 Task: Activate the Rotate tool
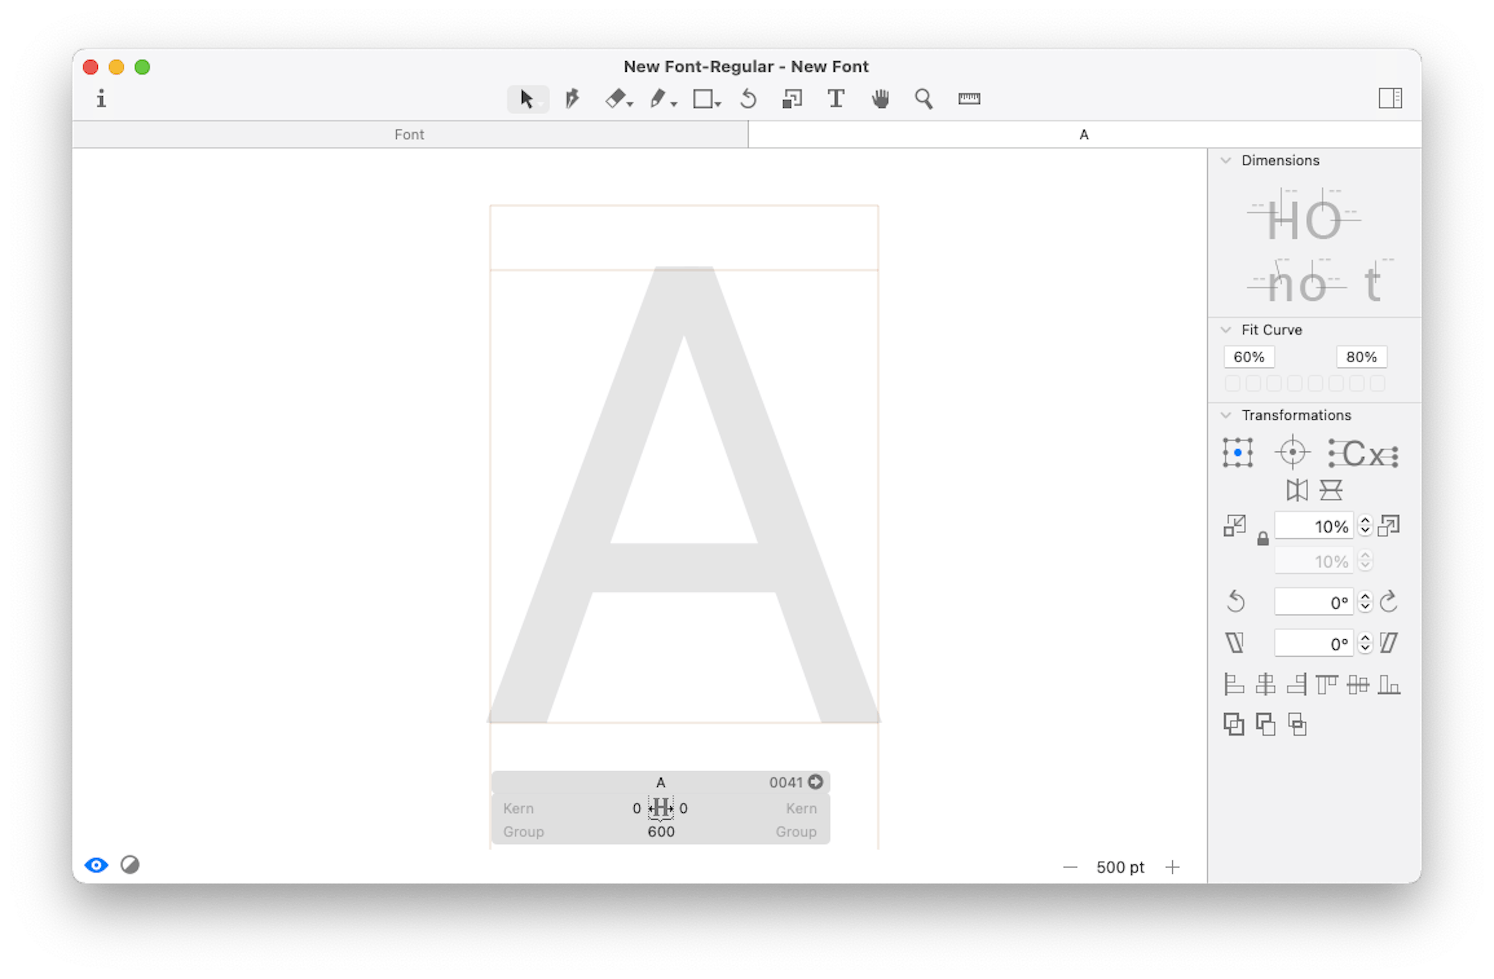[748, 99]
